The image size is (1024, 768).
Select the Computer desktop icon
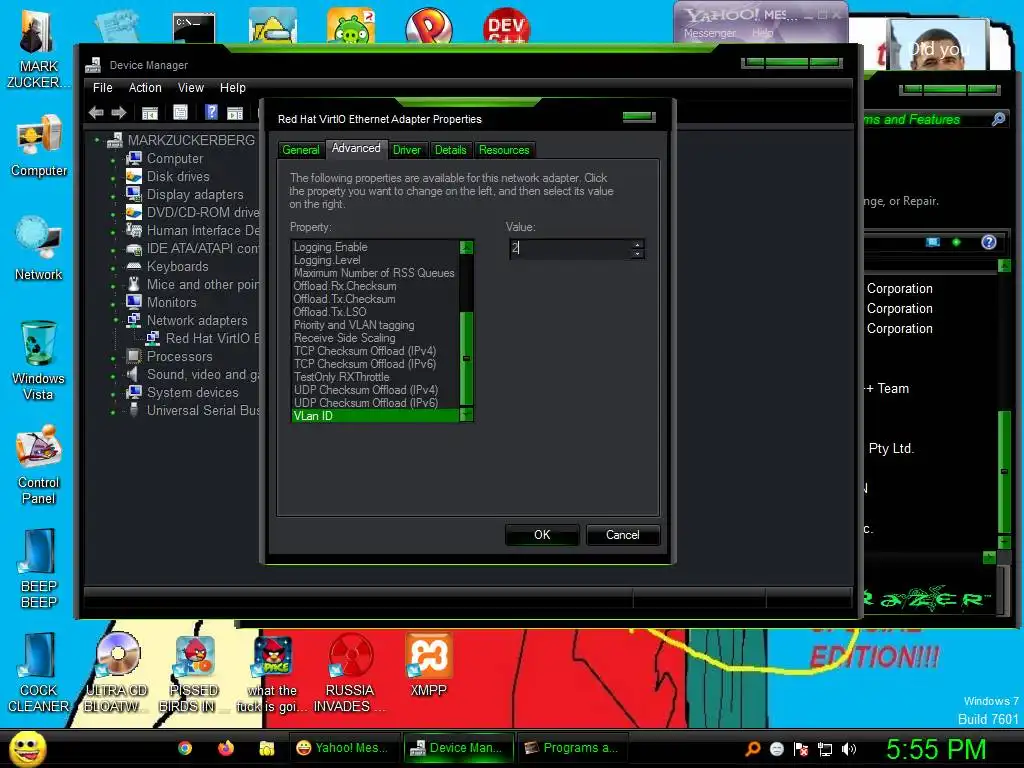point(39,146)
